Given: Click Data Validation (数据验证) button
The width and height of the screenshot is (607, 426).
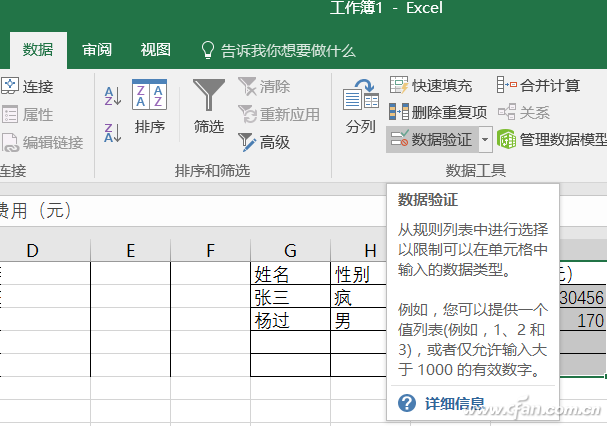Looking at the screenshot, I should point(432,138).
